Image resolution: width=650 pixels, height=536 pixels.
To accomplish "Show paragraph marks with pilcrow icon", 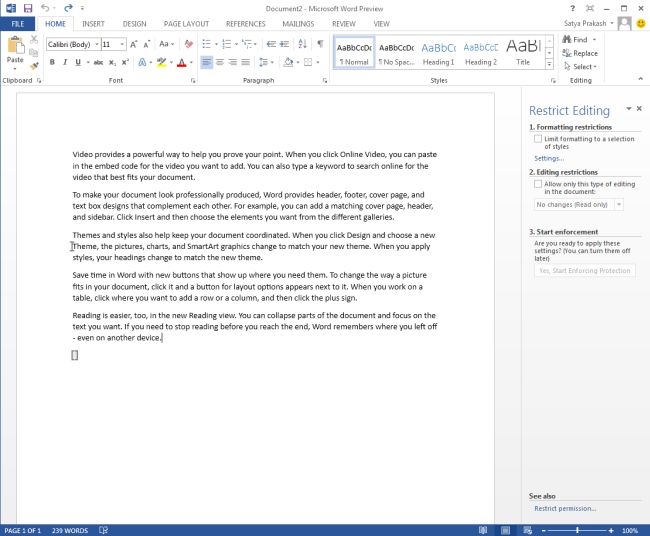I will [320, 44].
